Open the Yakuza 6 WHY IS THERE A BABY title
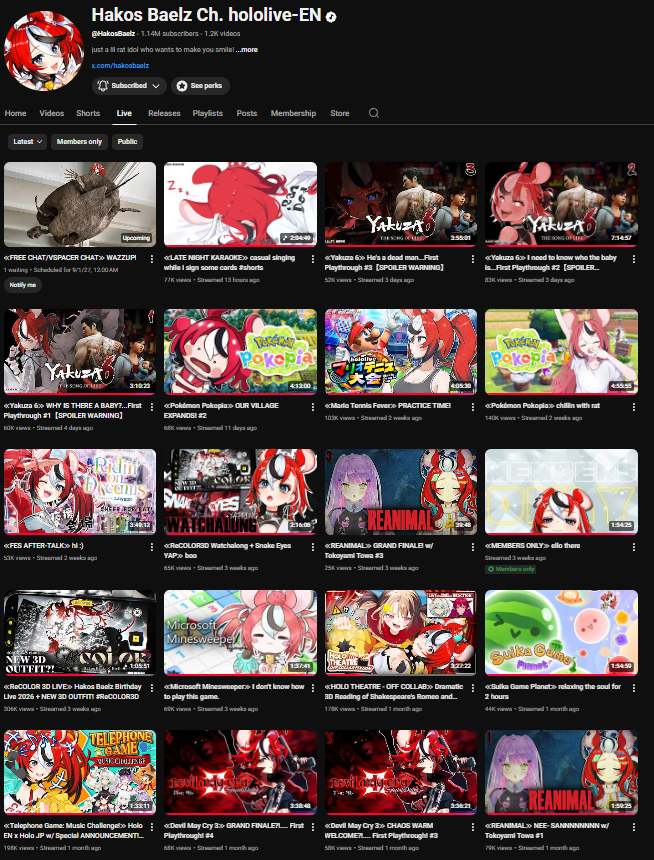This screenshot has height=860, width=654. [72, 411]
